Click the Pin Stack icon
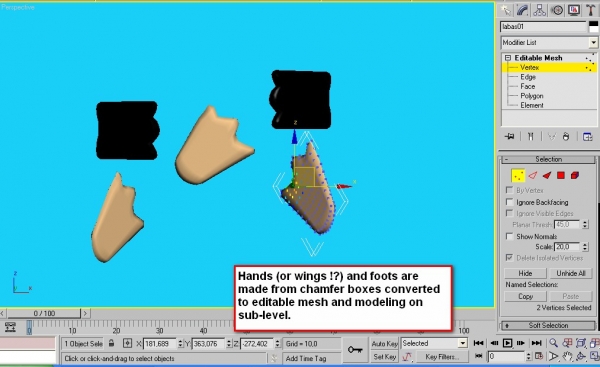The image size is (600, 367). coord(509,137)
